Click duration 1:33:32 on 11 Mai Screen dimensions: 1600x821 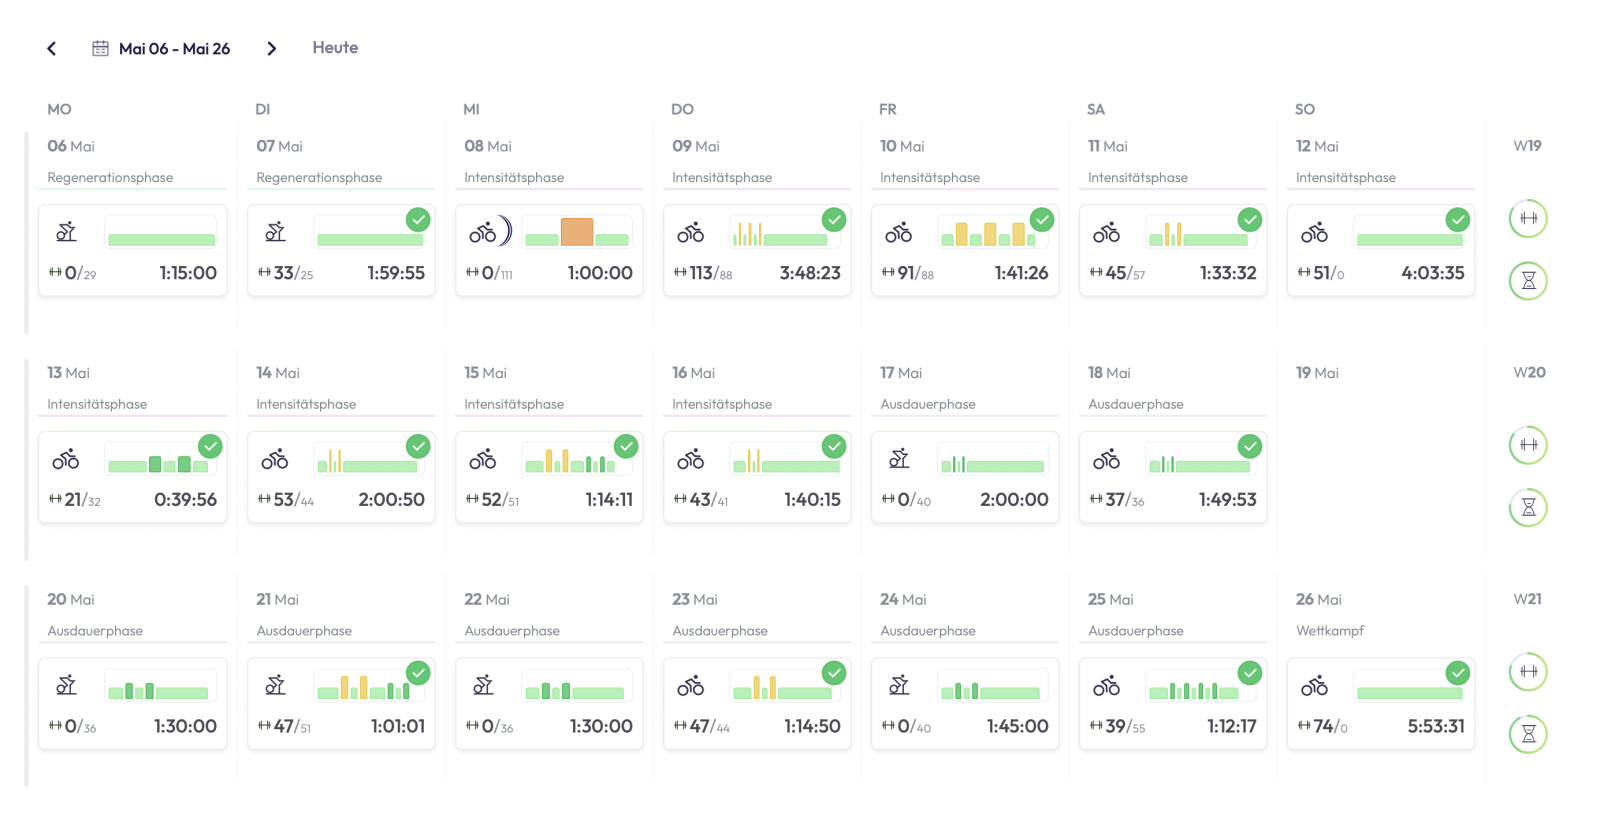coord(1228,273)
